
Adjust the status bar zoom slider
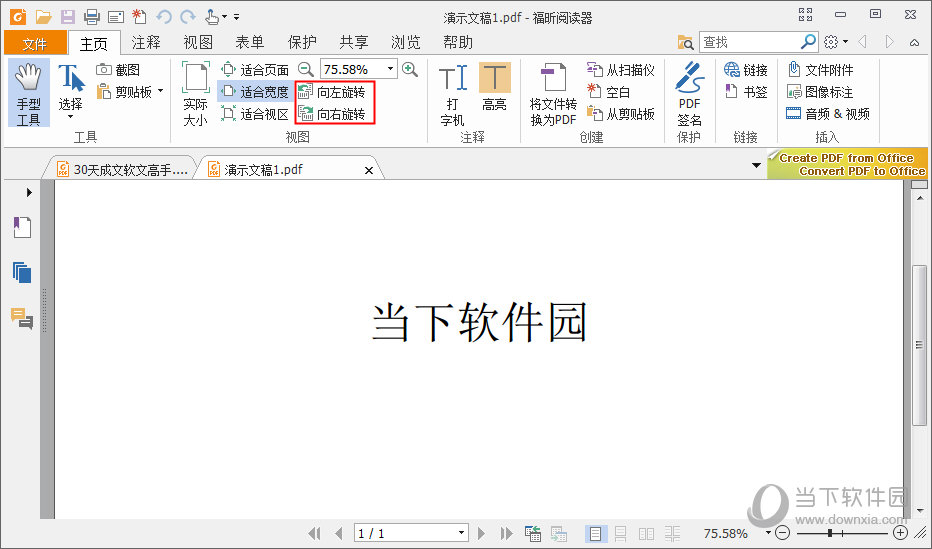click(x=830, y=533)
